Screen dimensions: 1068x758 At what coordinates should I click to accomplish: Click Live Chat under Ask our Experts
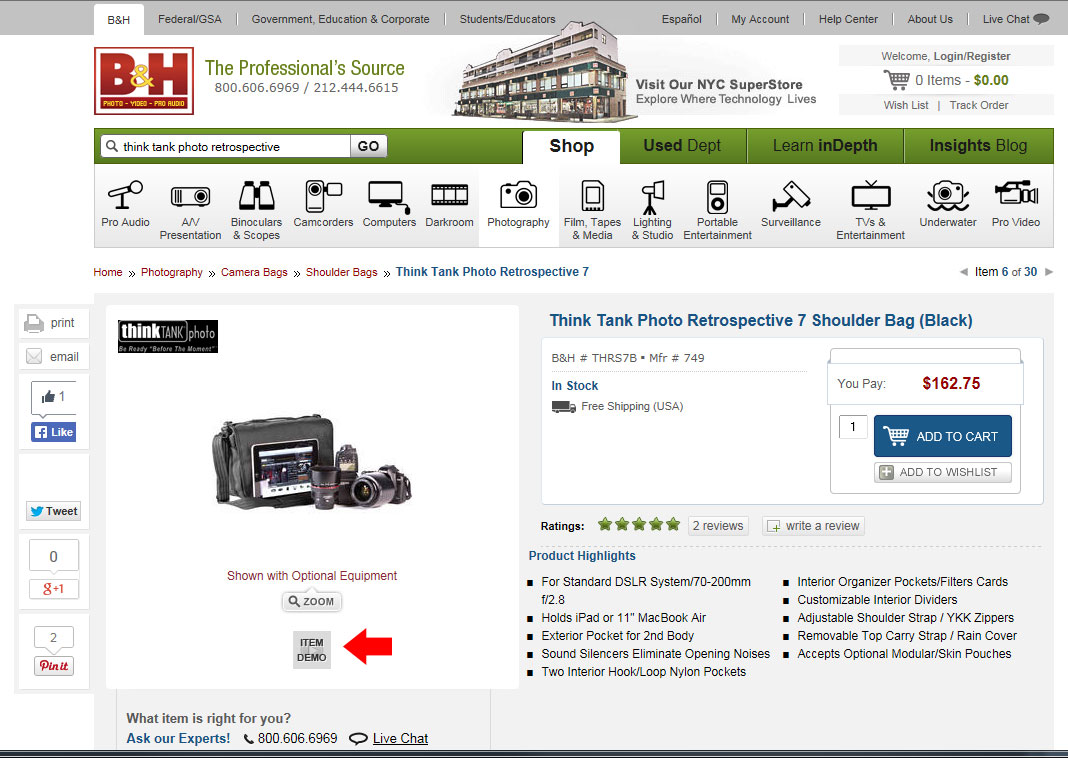tap(400, 738)
